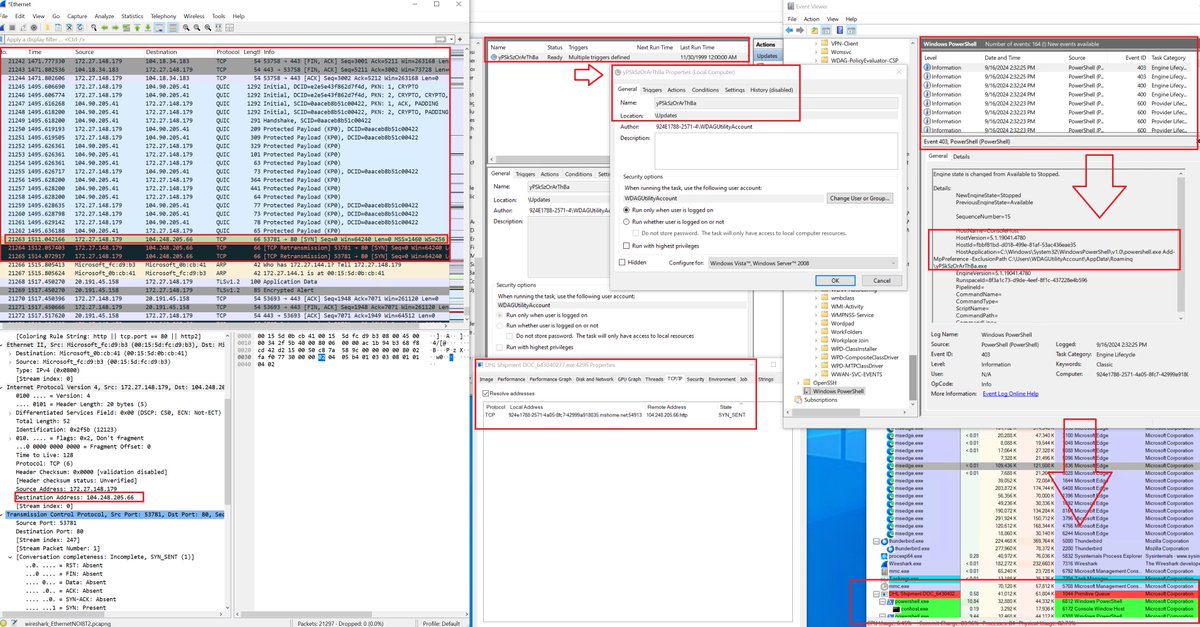Click the Wireshark save capture file icon
The height and width of the screenshot is (627, 1200).
58,28
